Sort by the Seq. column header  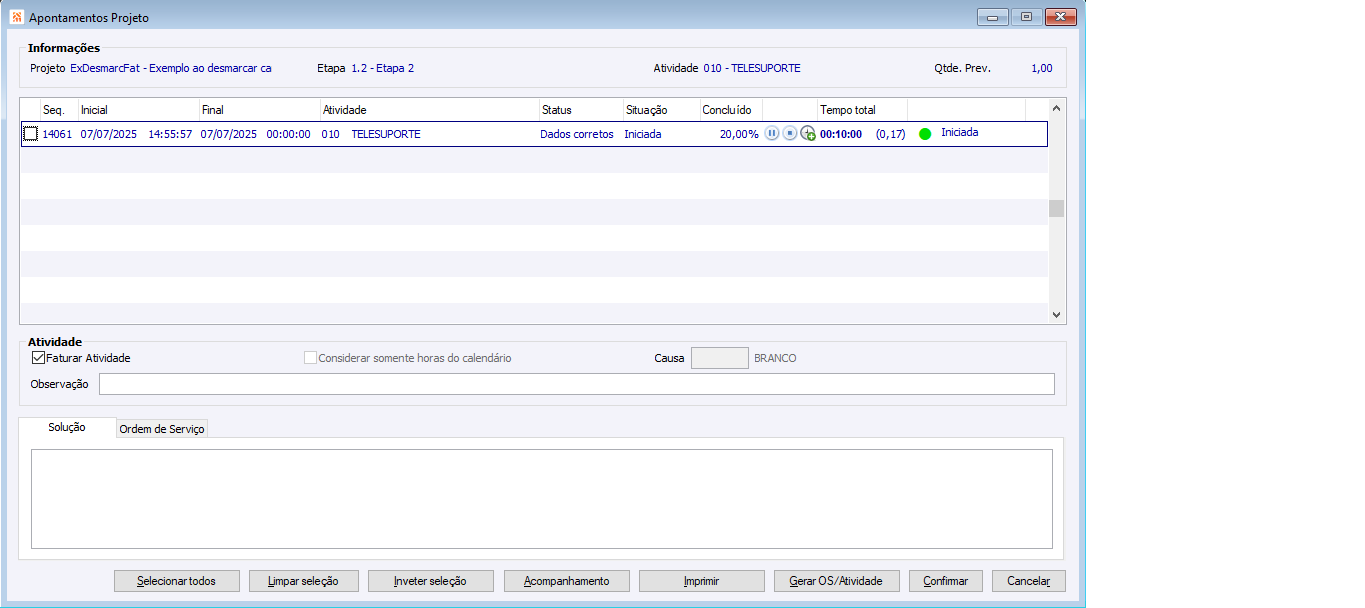59,110
